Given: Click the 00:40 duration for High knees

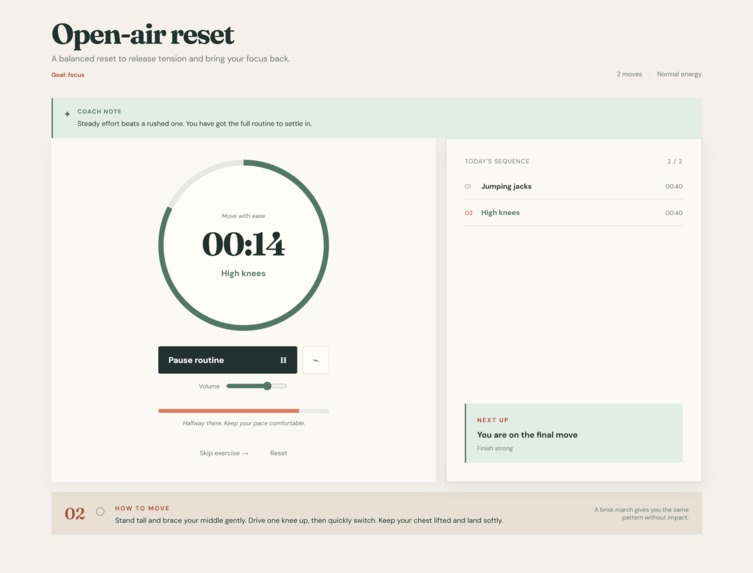Looking at the screenshot, I should pos(674,213).
